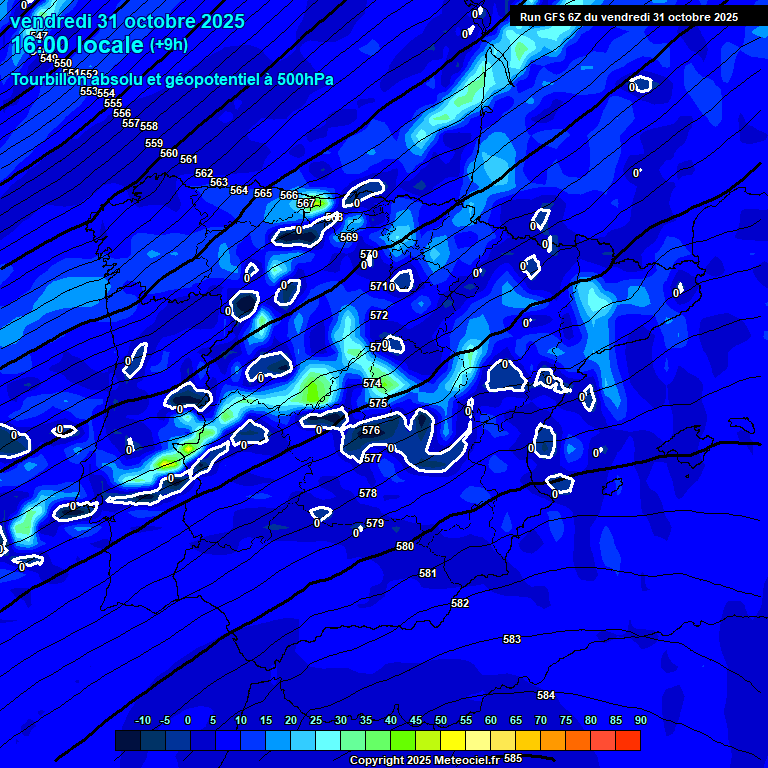
Task: Click the date 'vendredi 31 octobre 2025' title
Action: pos(127,21)
